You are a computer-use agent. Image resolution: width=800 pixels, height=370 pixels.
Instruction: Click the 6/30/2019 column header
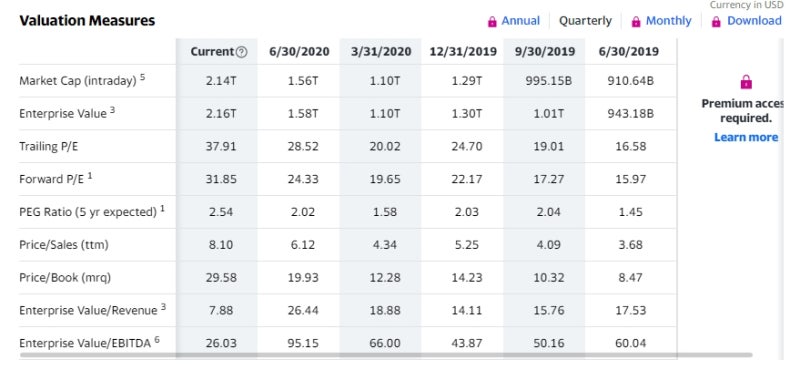point(628,52)
